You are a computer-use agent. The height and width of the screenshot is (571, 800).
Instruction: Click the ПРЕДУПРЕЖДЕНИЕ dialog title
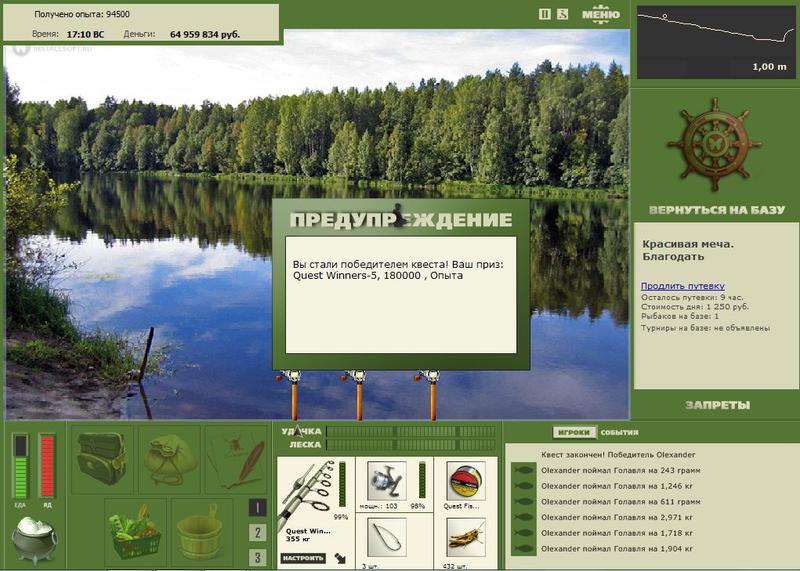(401, 219)
